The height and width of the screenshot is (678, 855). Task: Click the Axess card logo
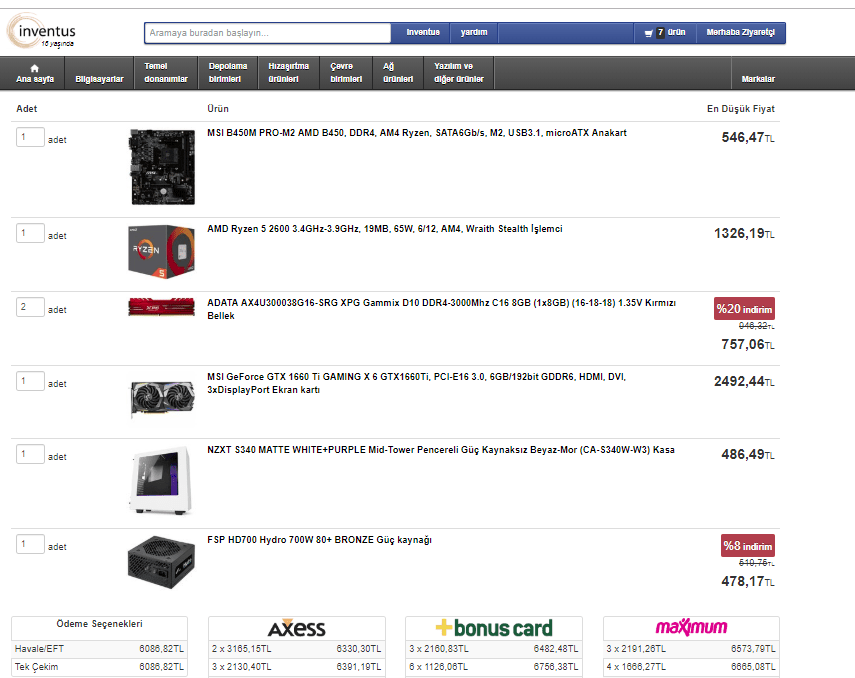click(297, 628)
